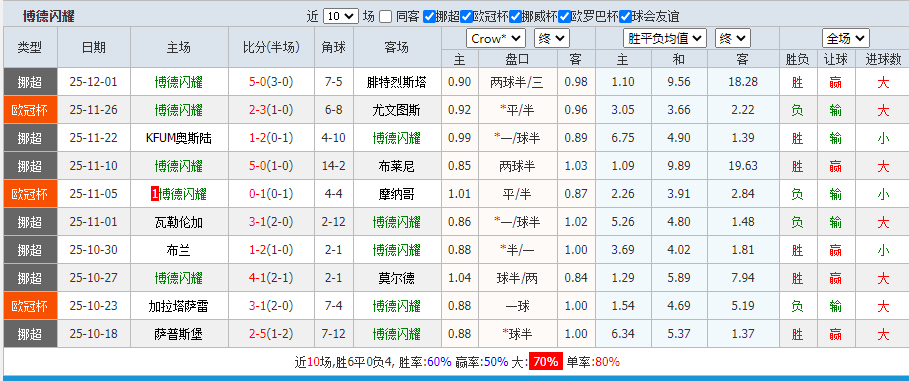This screenshot has width=909, height=381.
Task: Open 腓特烈斯塔 away team link
Action: 397,82
